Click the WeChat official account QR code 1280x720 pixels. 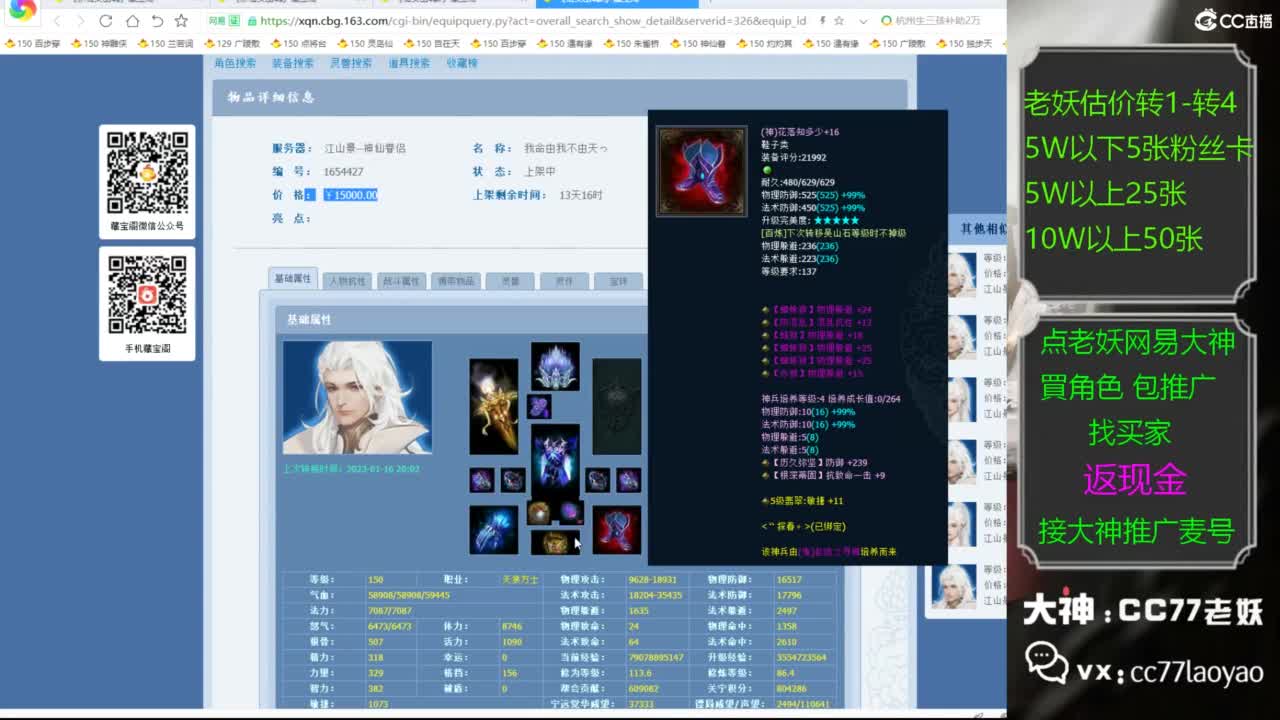pos(147,173)
